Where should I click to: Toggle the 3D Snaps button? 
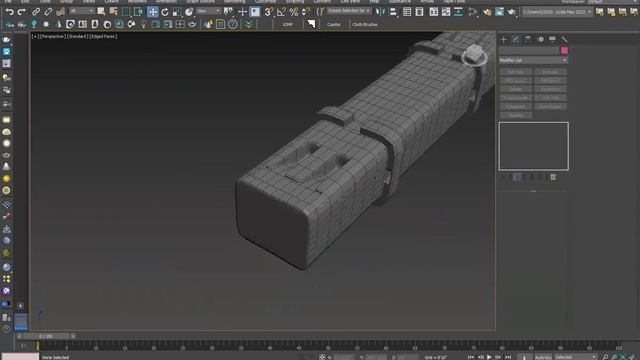coord(268,12)
